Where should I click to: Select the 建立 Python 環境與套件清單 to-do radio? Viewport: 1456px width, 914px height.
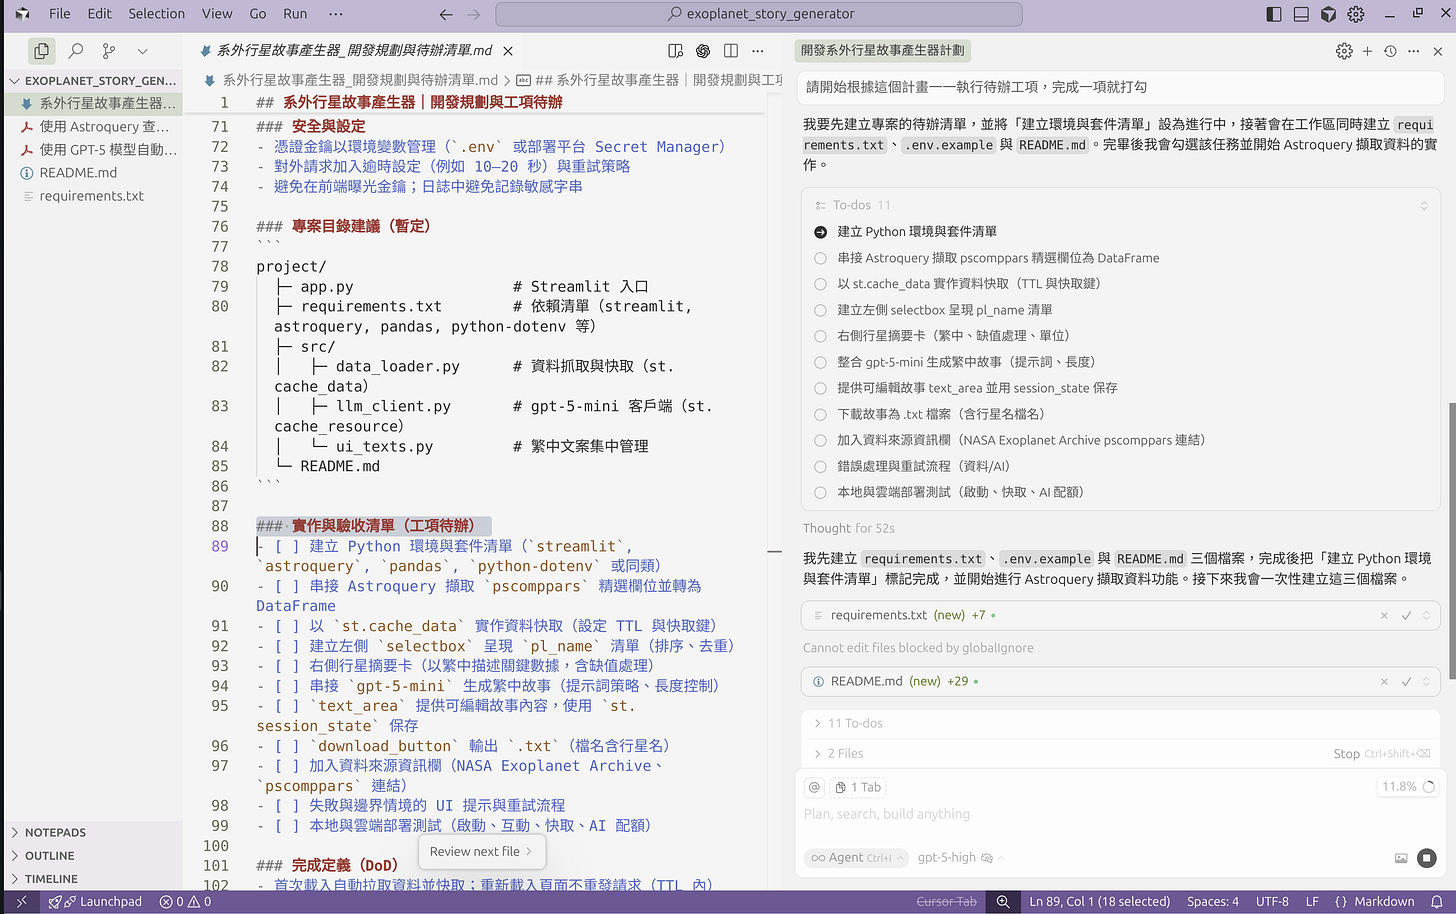pos(821,232)
